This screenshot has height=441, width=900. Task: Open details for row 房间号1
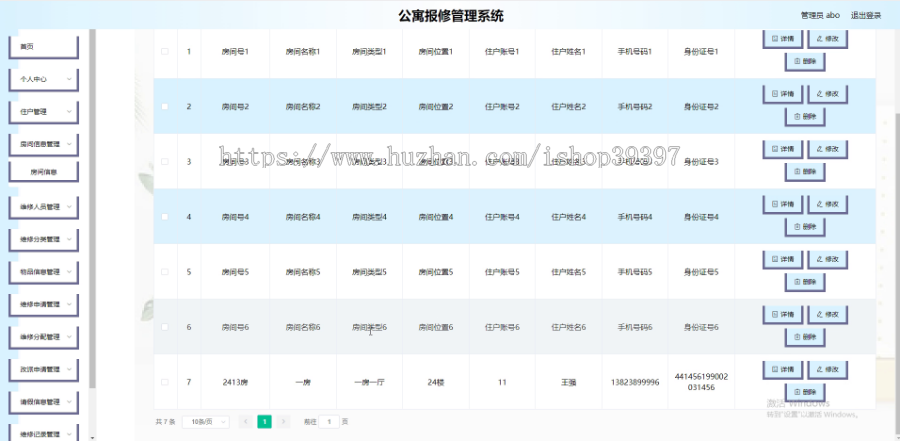click(782, 39)
